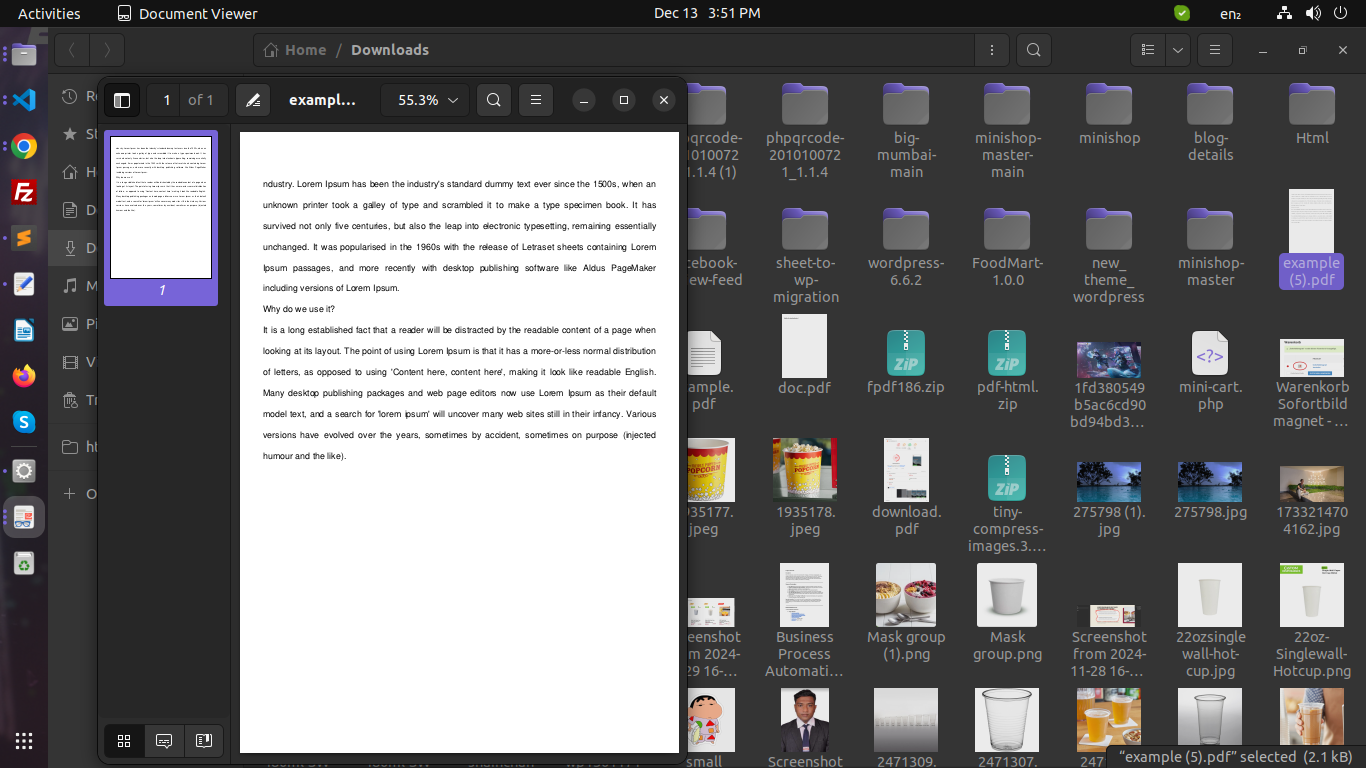
Task: Open LibreOffice Writer from dock
Action: pyautogui.click(x=24, y=331)
